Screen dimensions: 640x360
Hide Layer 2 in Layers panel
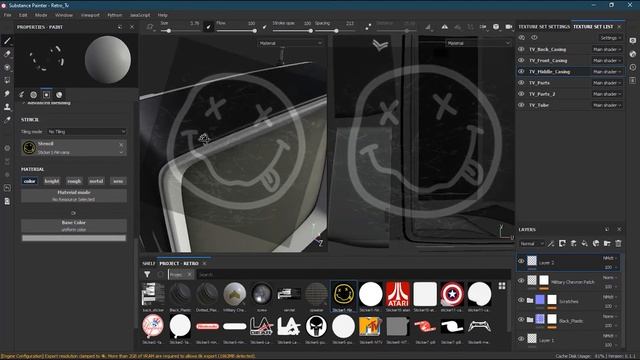[521, 261]
